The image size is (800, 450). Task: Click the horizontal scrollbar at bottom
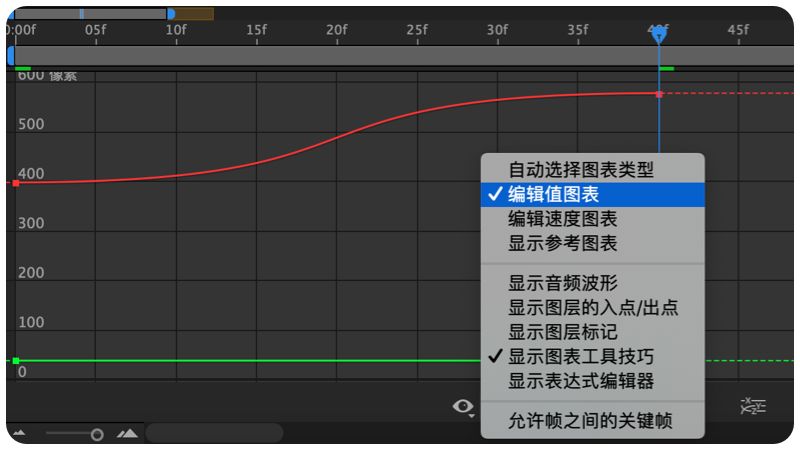click(214, 433)
